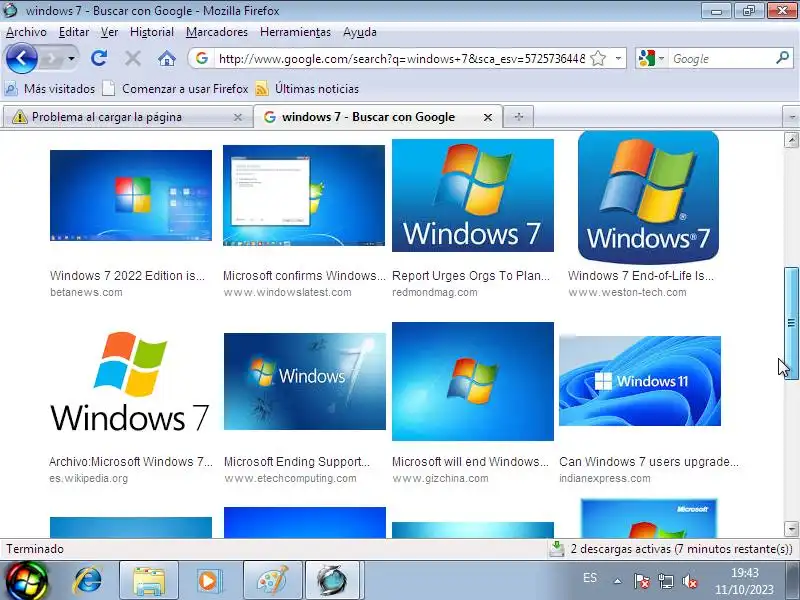
Task: Open the Windows Start orb
Action: (26, 581)
